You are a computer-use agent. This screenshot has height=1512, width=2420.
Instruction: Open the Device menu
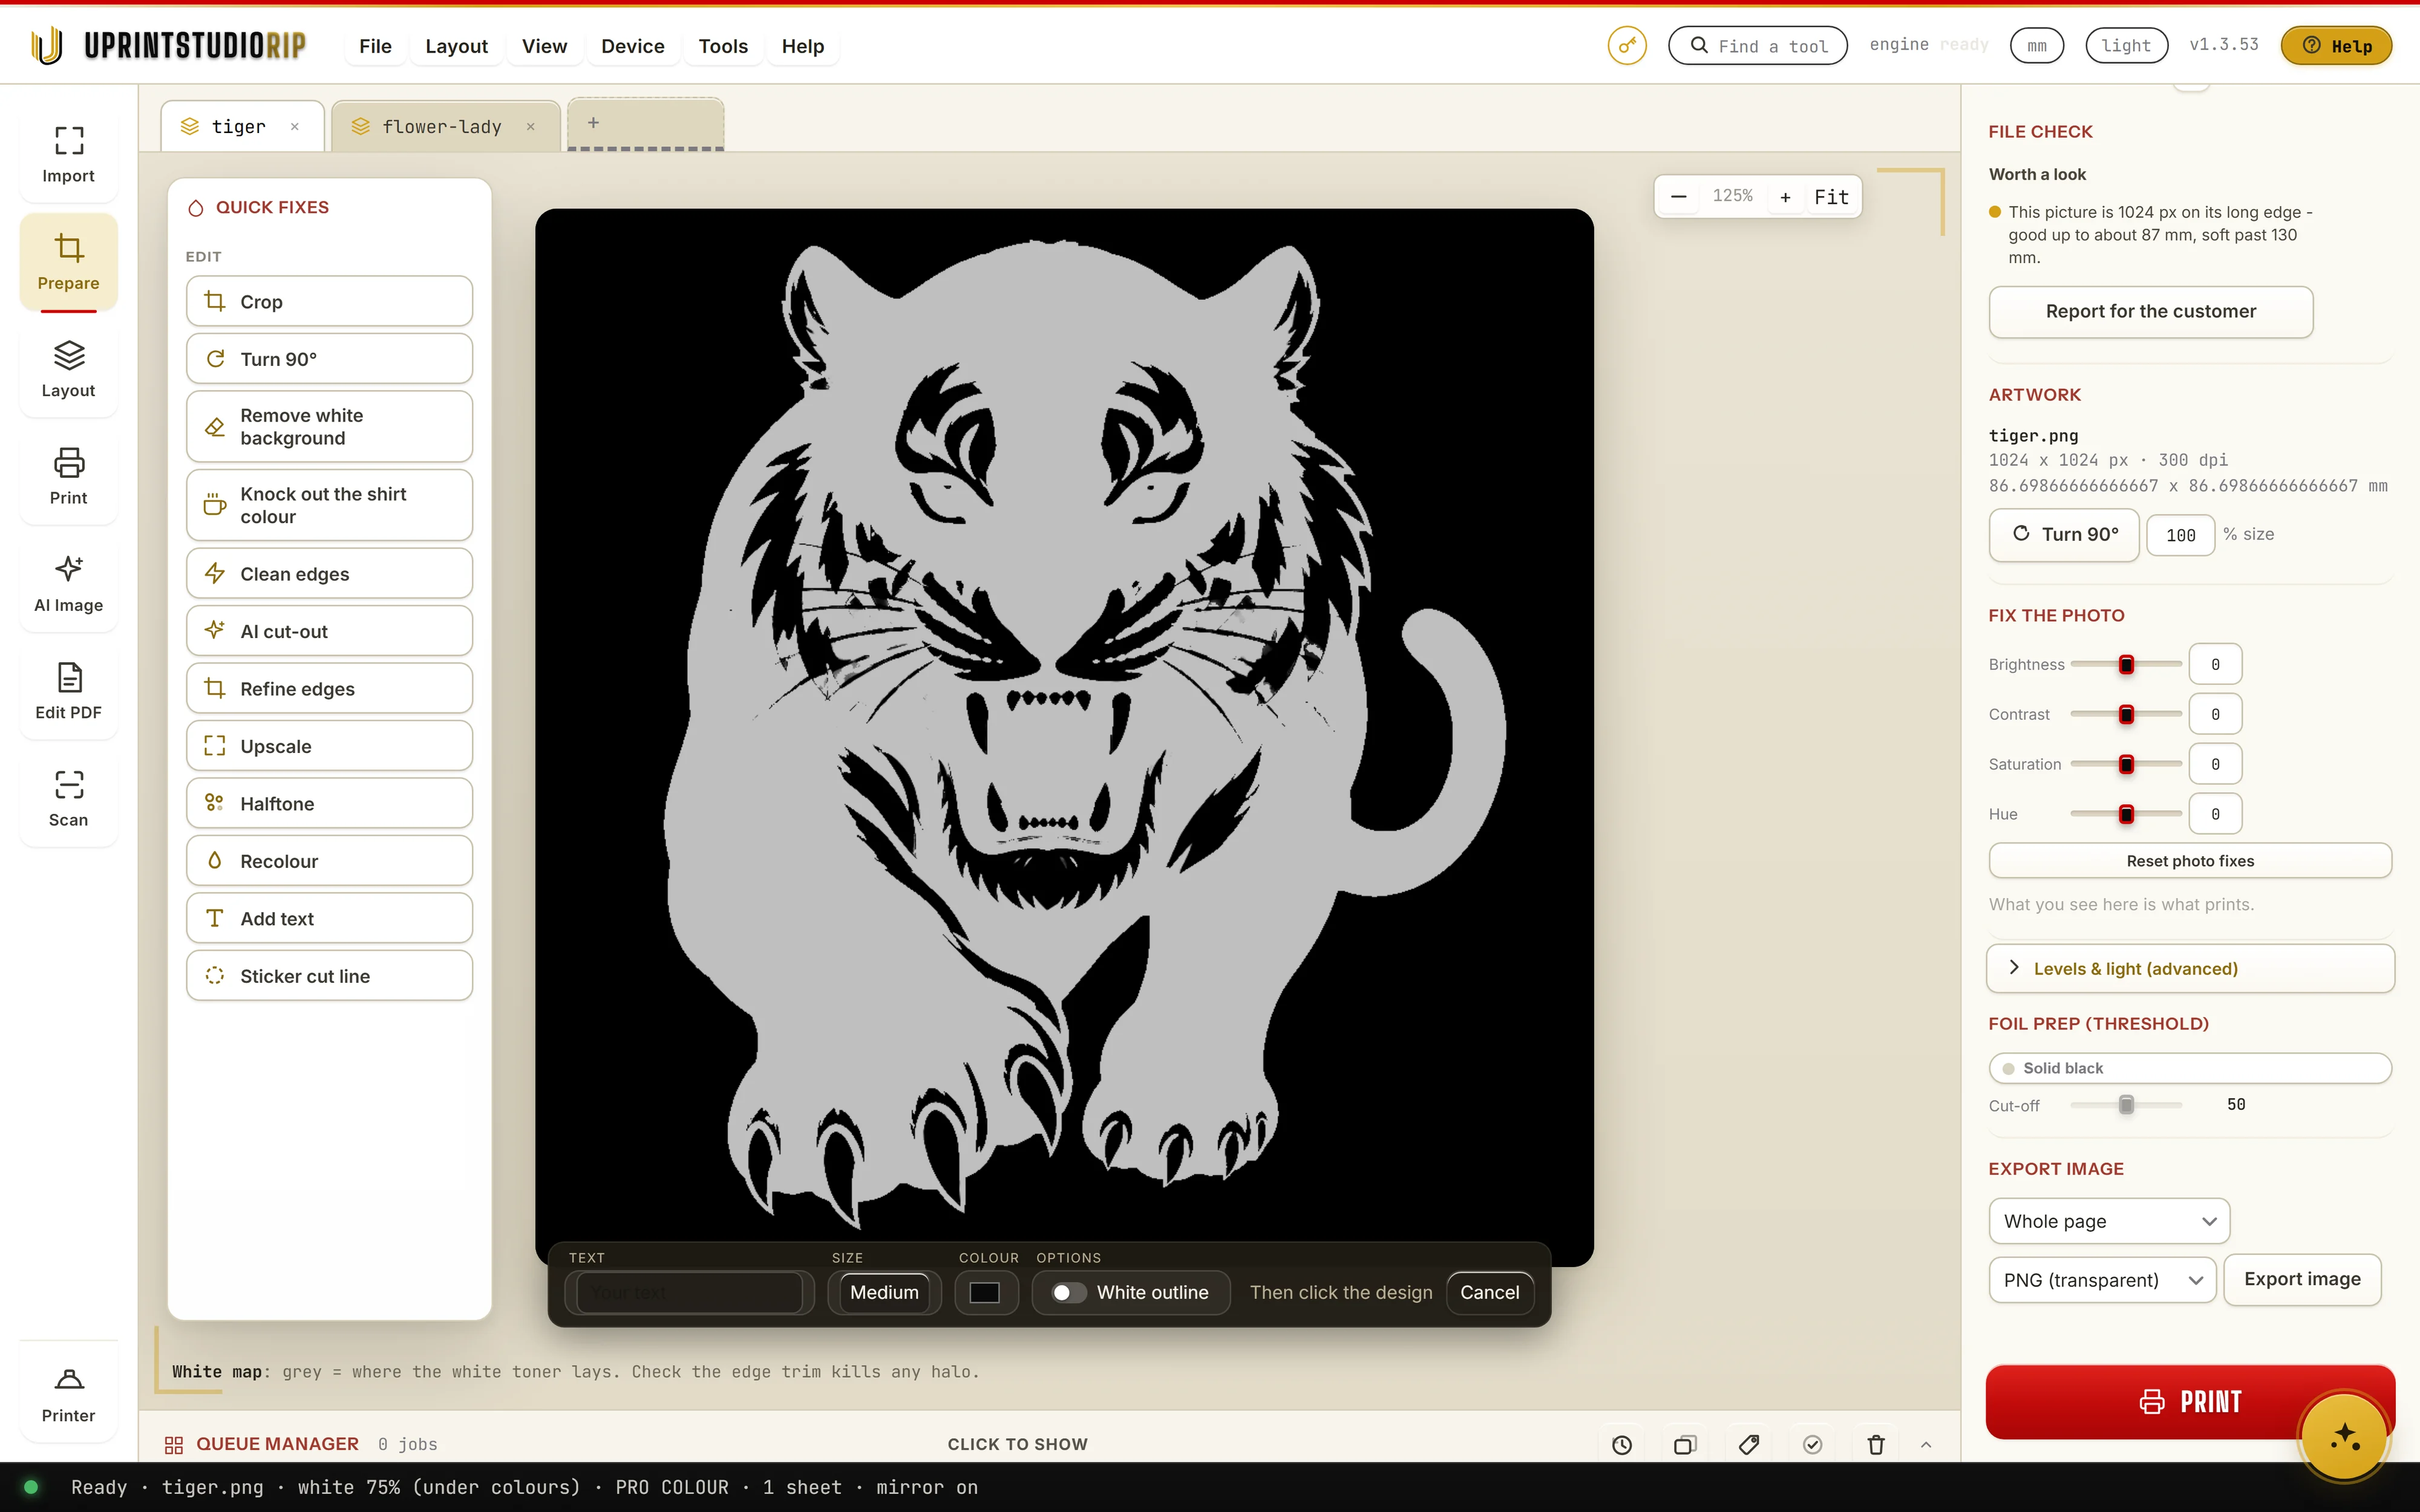632,46
